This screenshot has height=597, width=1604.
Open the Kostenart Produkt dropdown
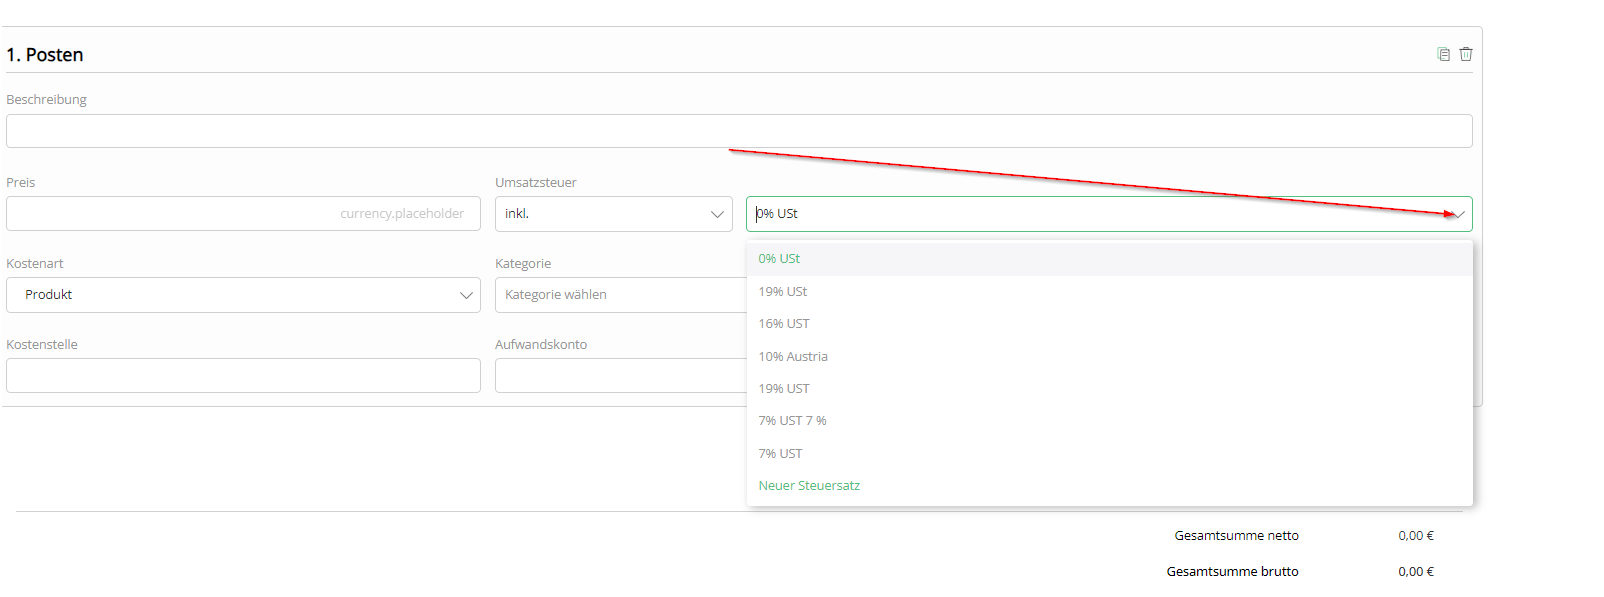point(243,295)
